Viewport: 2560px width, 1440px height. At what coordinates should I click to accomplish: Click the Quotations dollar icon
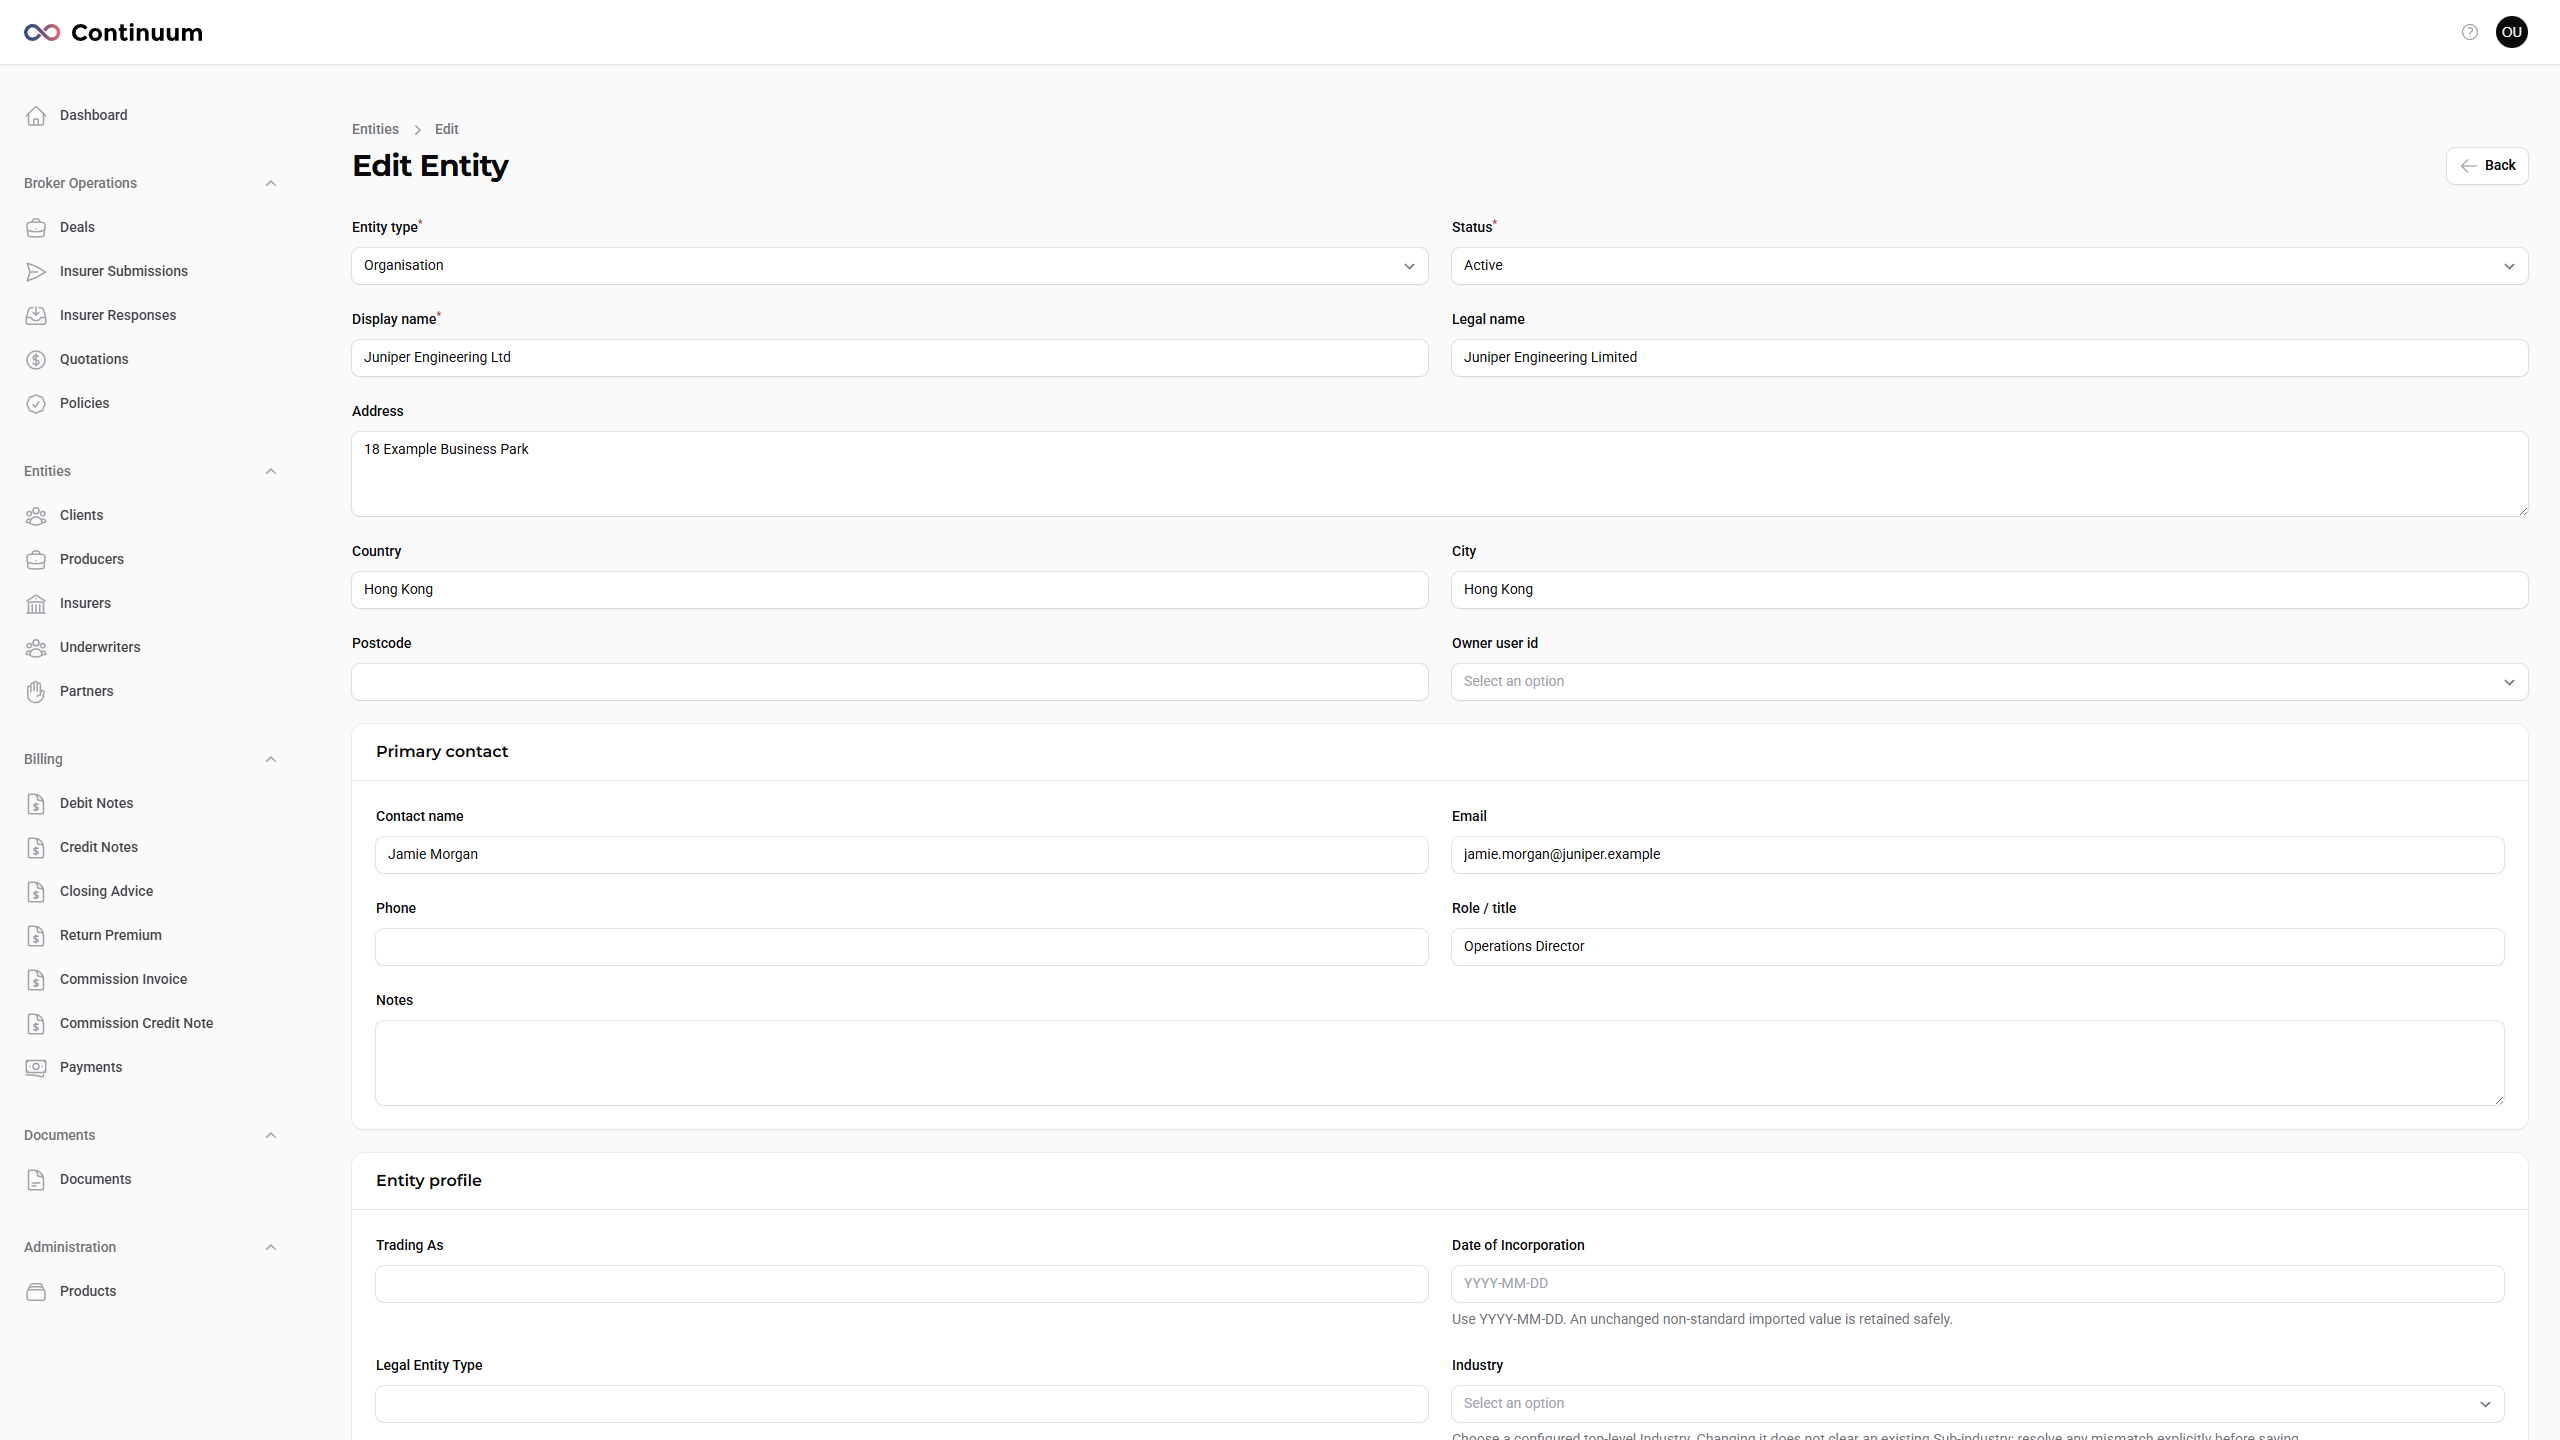coord(36,360)
